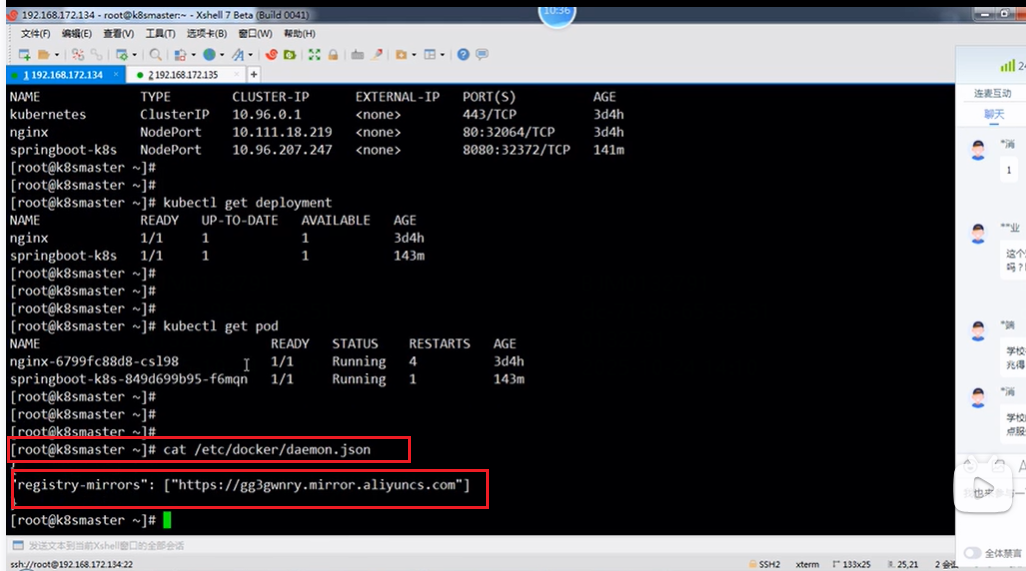Image resolution: width=1026 pixels, height=571 pixels.
Task: Click the chat avatar beside the '**业' name
Action: (978, 234)
